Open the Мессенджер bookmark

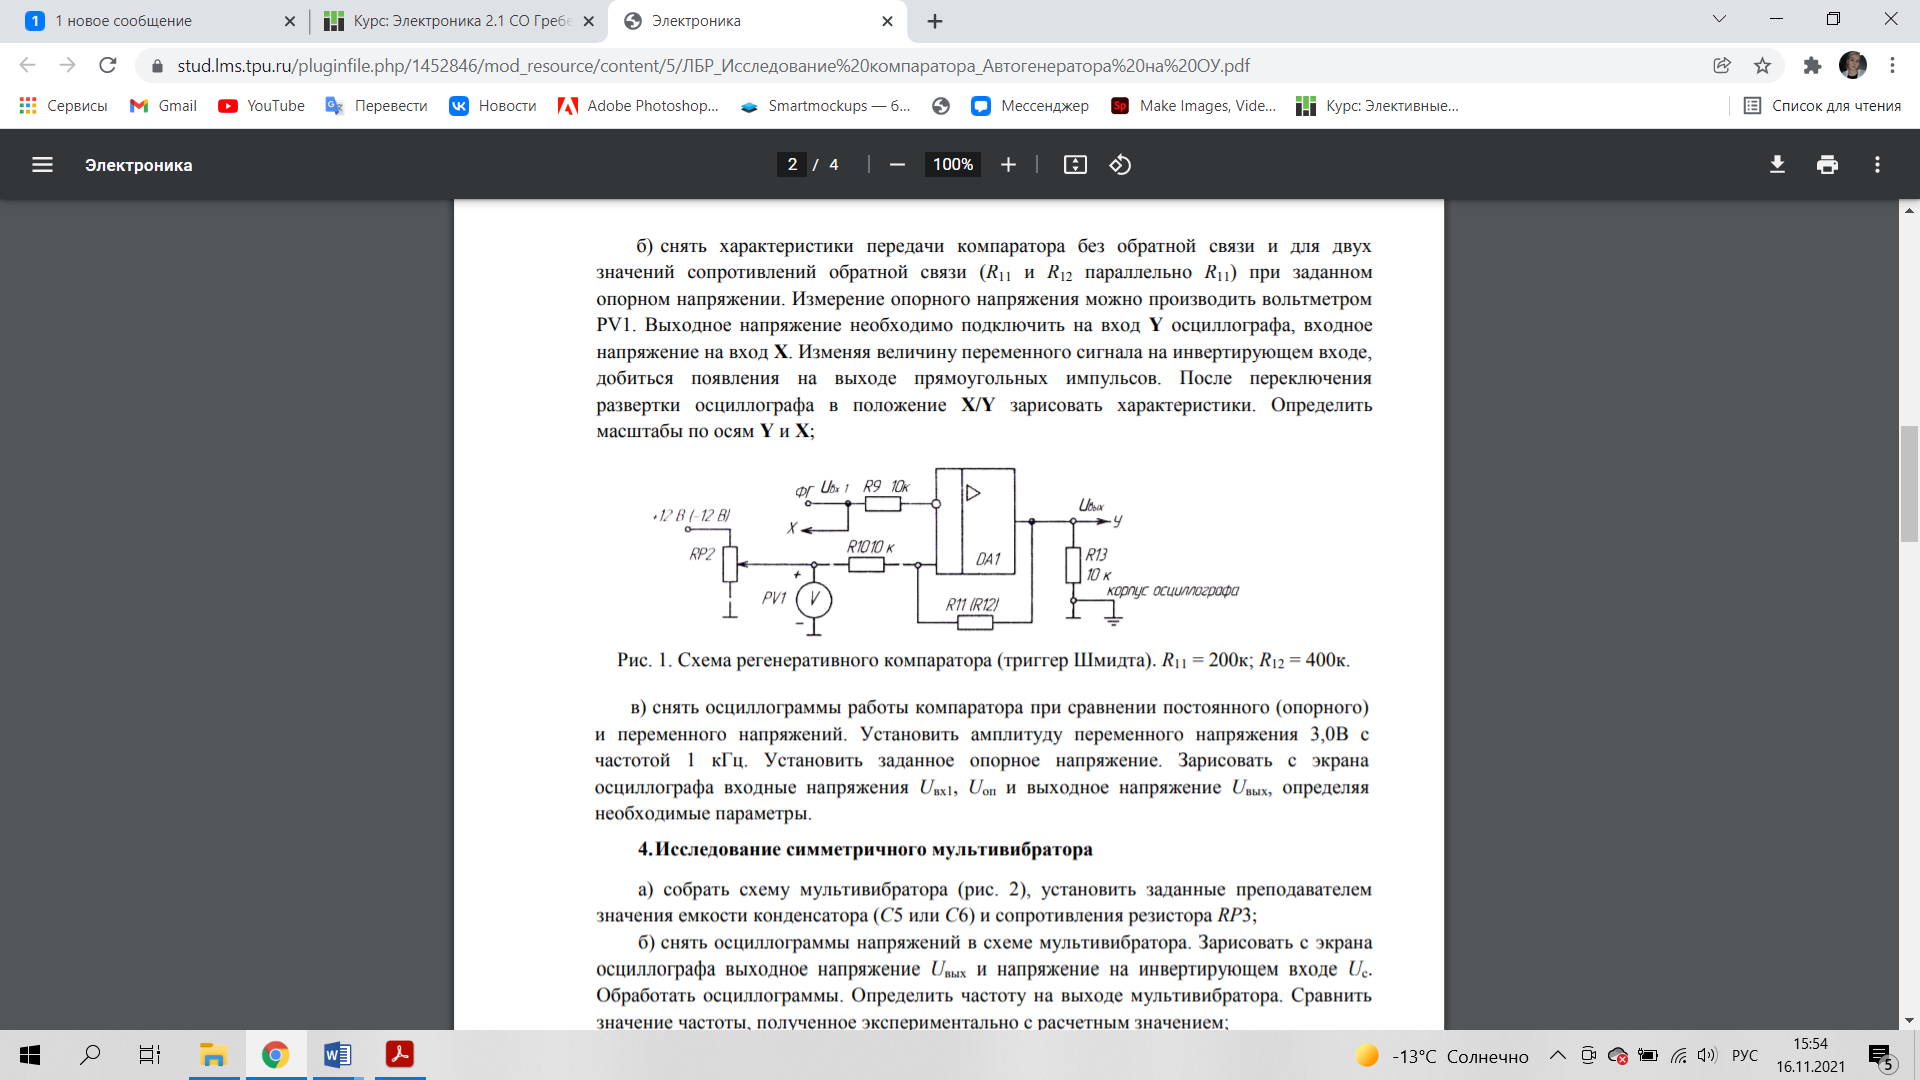pos(1030,106)
